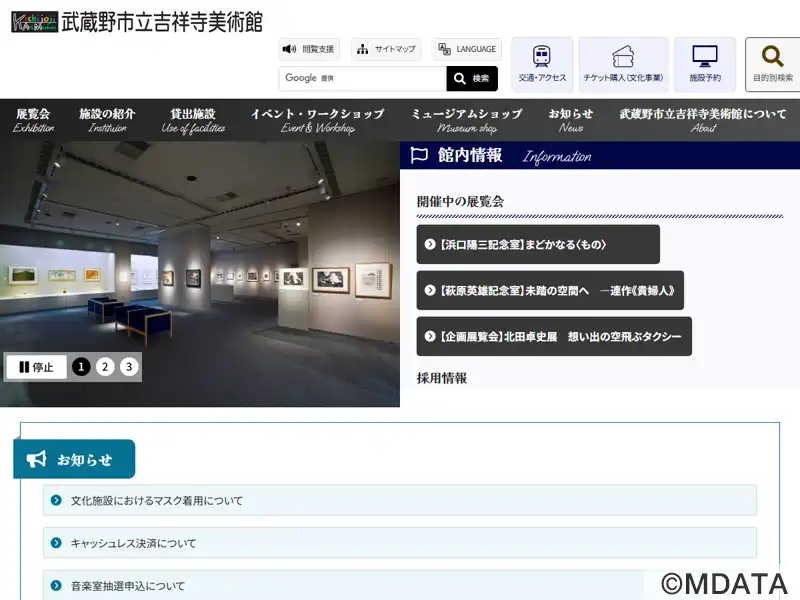Click the Google search input field

363,78
